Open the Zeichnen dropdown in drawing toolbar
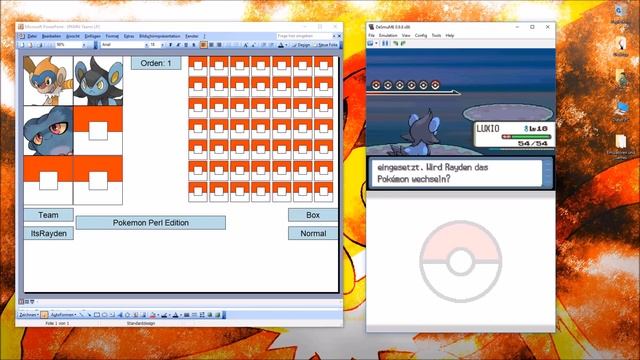The image size is (640, 360). (x=29, y=315)
